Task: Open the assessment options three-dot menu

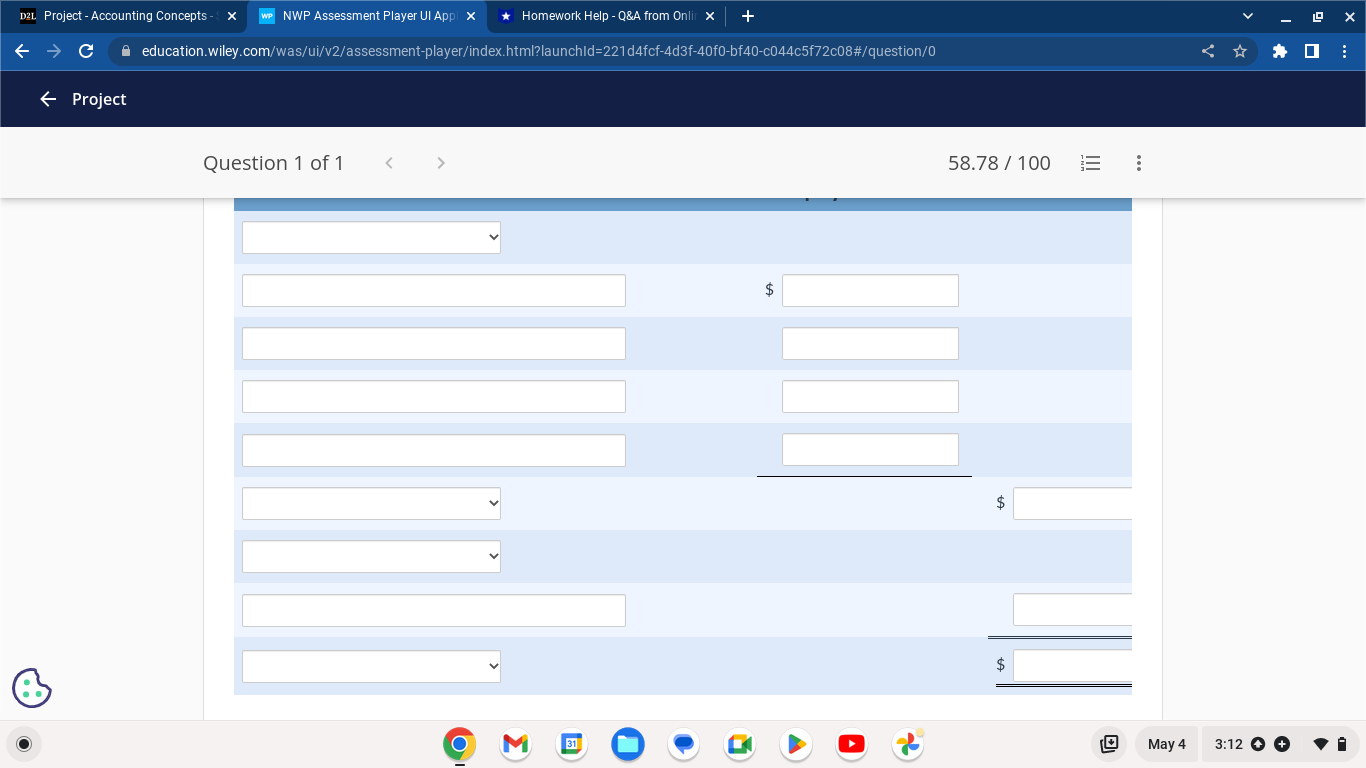Action: point(1138,163)
